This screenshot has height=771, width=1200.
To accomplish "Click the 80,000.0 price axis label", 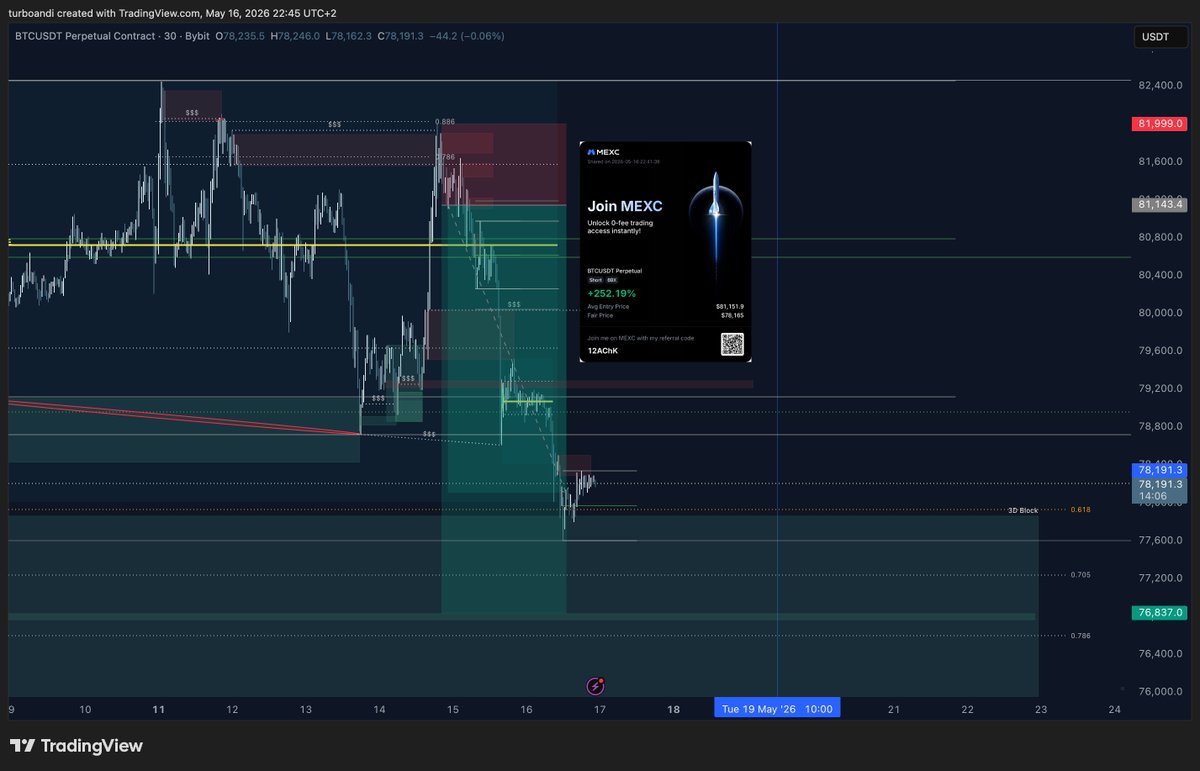I will 1160,312.
